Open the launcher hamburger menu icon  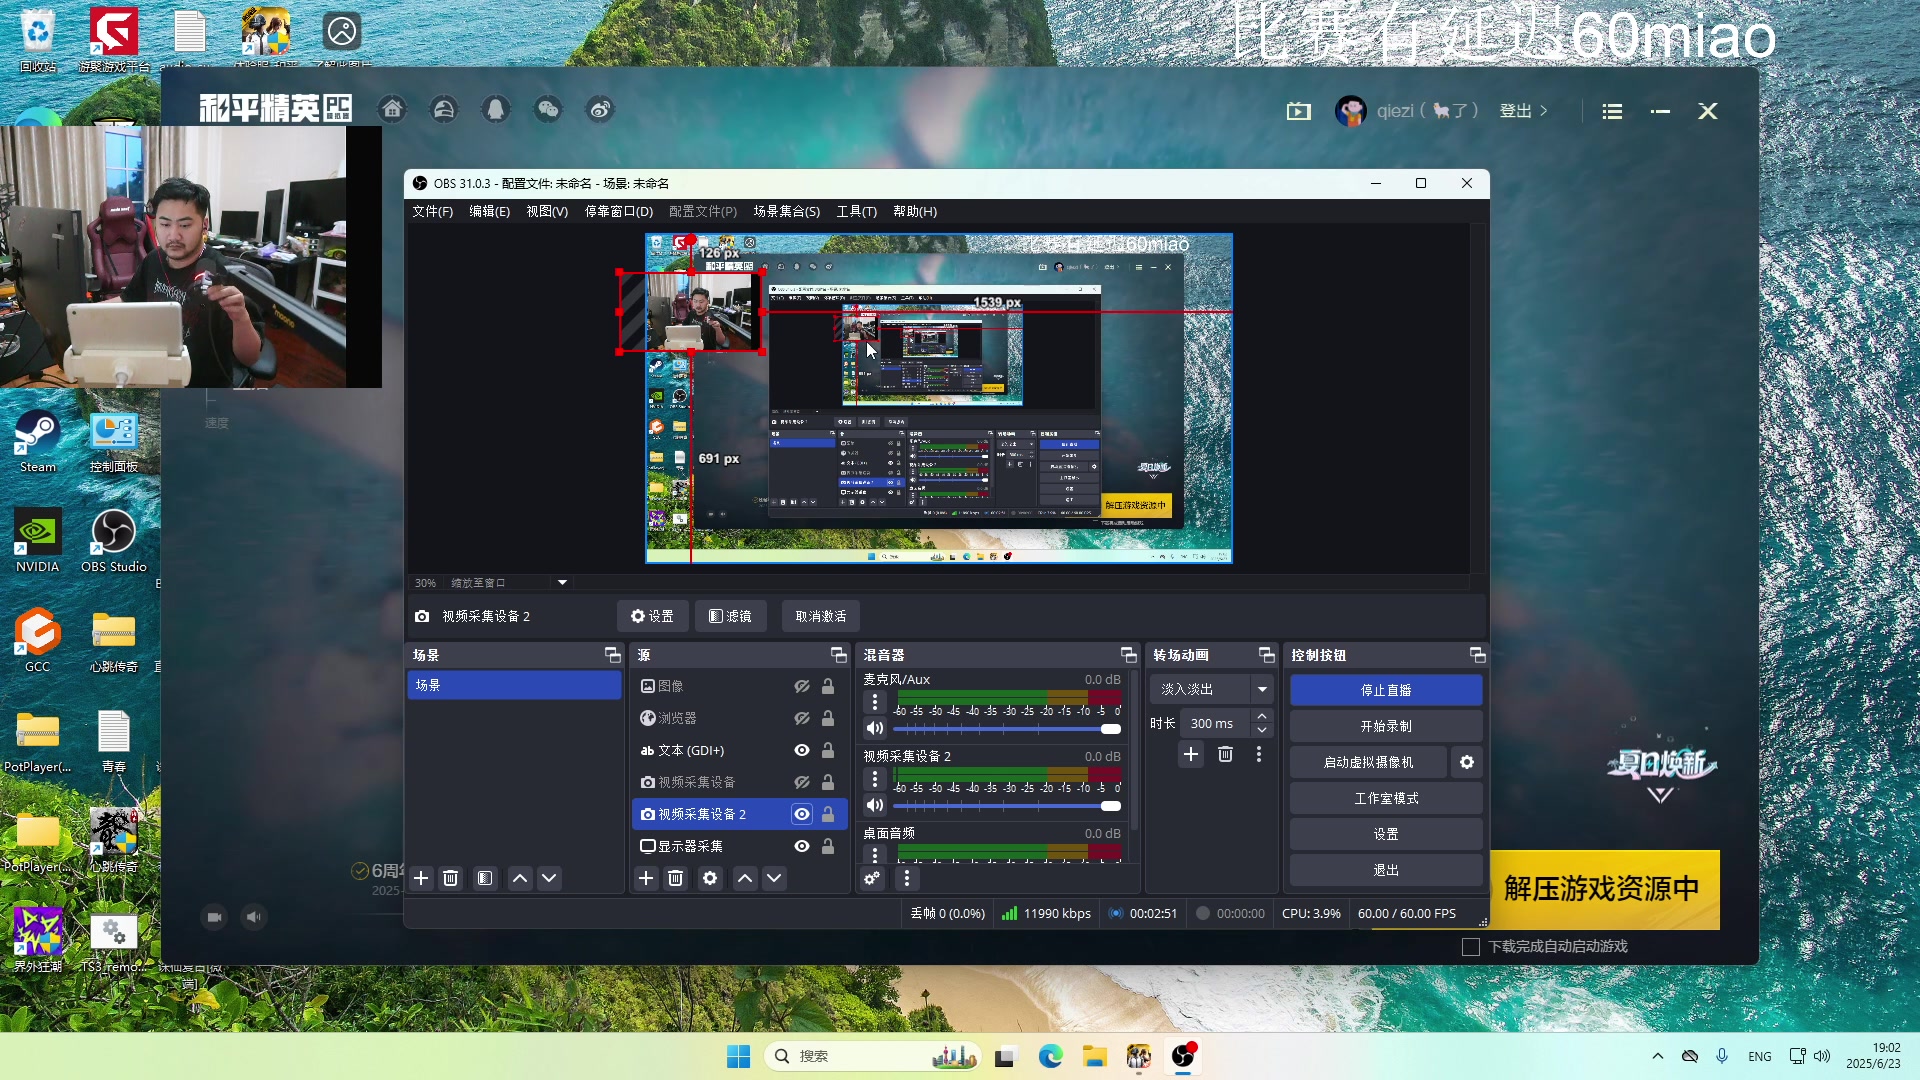[1612, 112]
